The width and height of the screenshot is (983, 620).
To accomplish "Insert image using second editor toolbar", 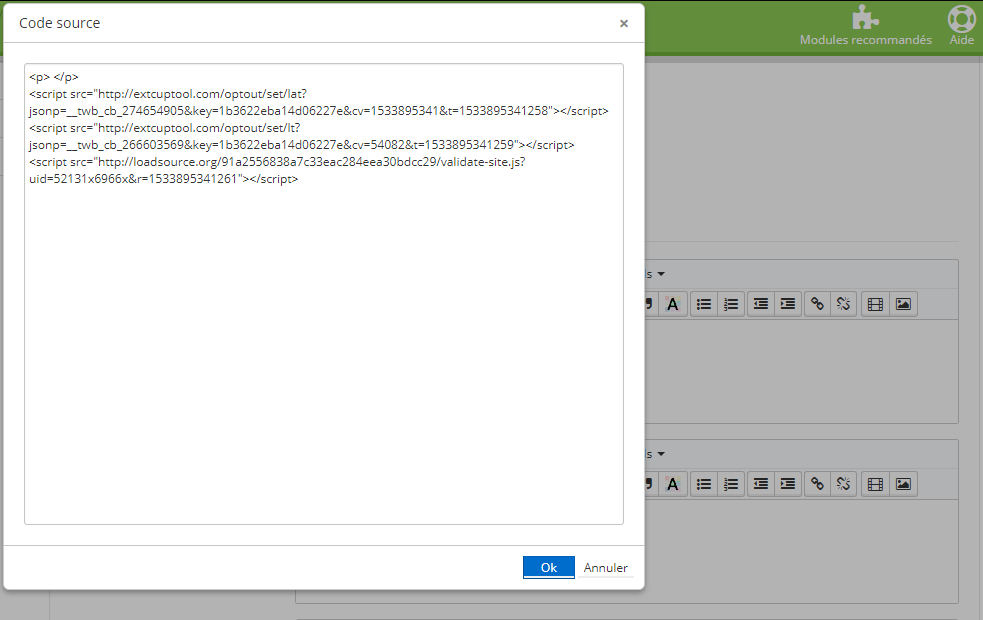I will click(x=903, y=484).
